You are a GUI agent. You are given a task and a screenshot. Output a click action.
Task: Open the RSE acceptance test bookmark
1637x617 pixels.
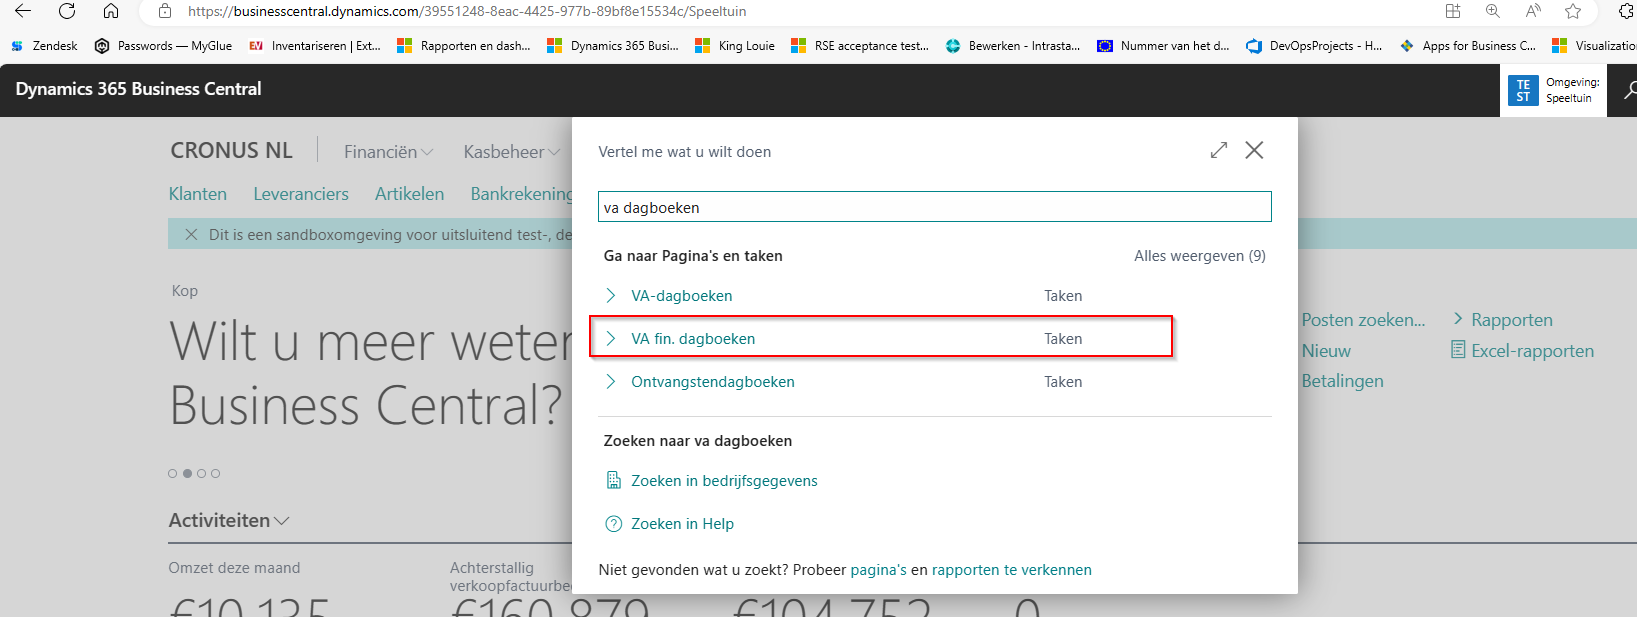coord(860,46)
